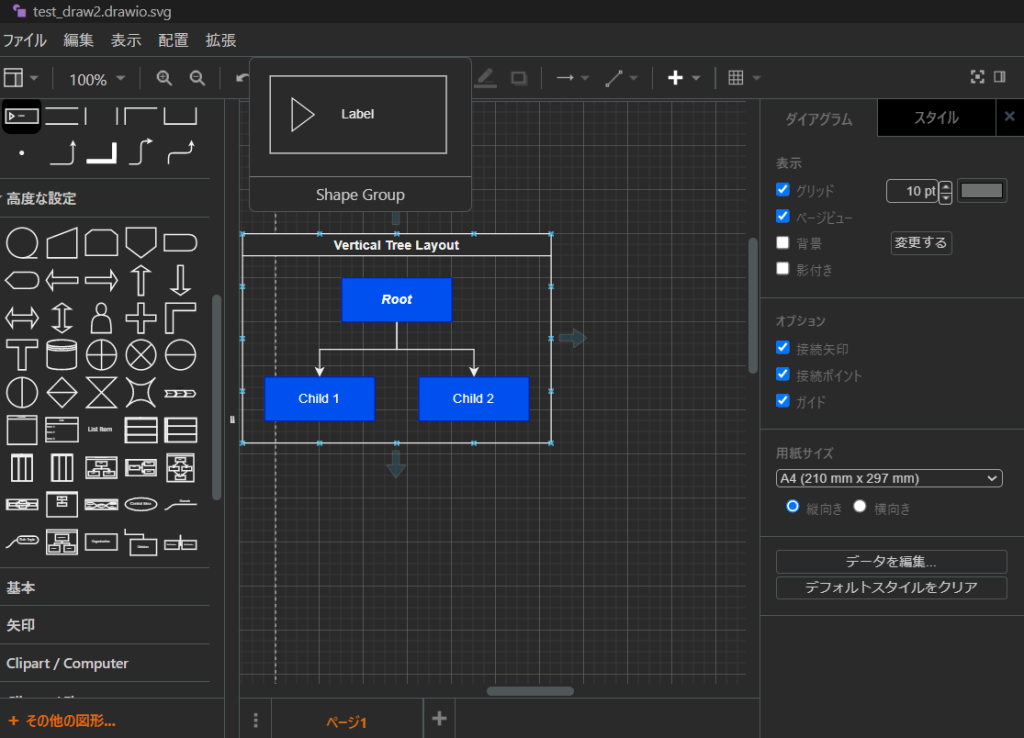Select the Cylinder shape in the palette
Screen dimensions: 1024x738
tap(61, 354)
